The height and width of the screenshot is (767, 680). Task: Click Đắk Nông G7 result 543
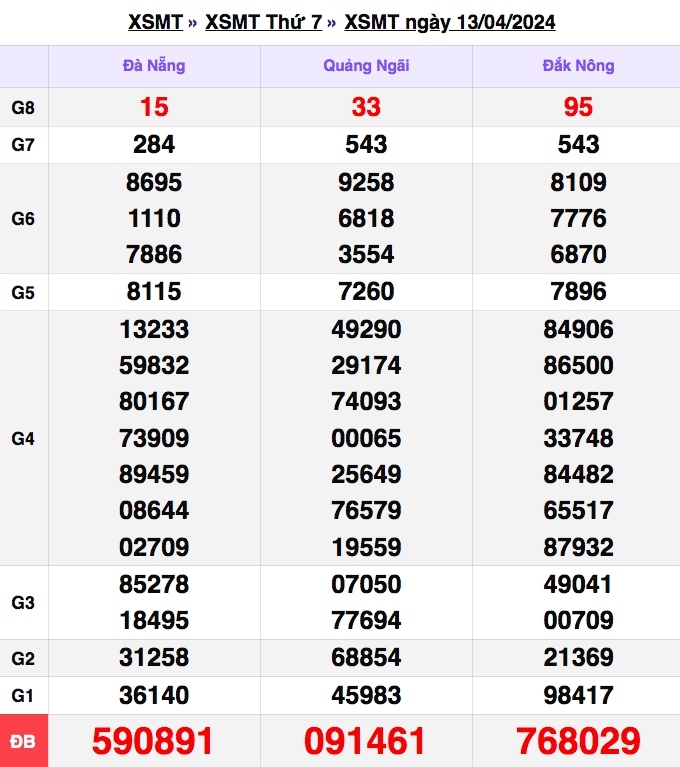[578, 145]
